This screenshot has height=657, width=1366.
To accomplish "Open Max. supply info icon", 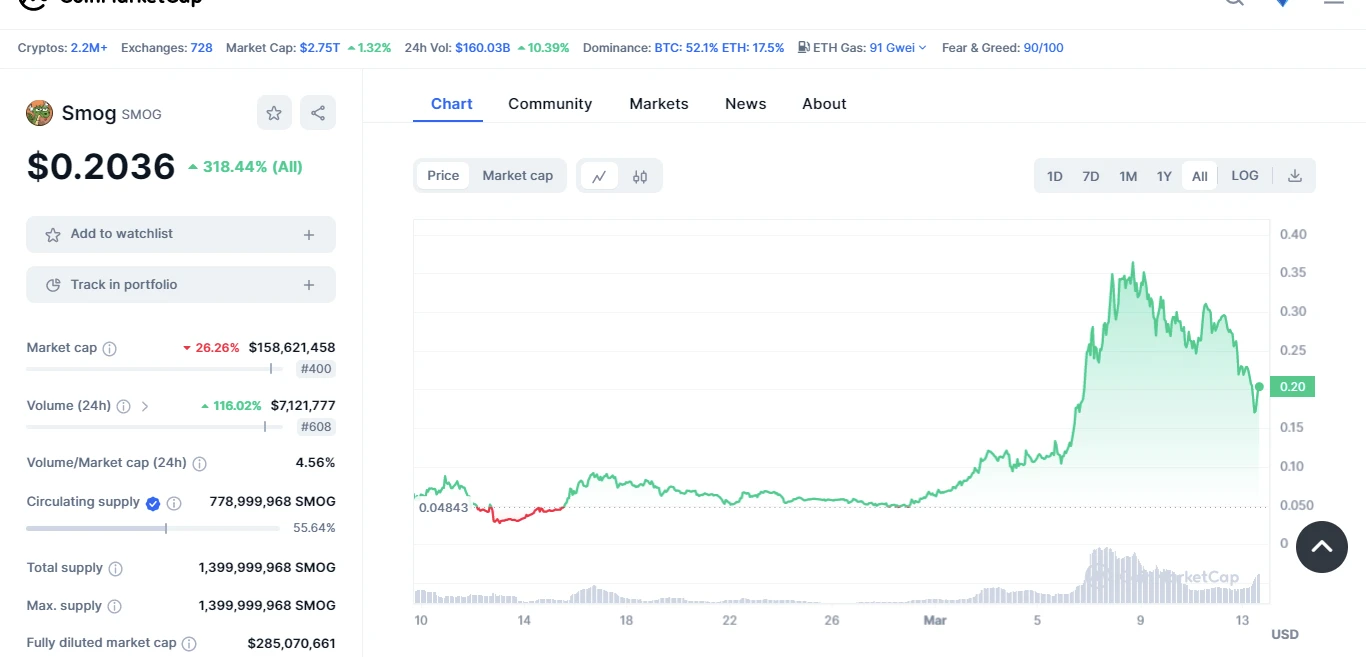I will [x=114, y=607].
